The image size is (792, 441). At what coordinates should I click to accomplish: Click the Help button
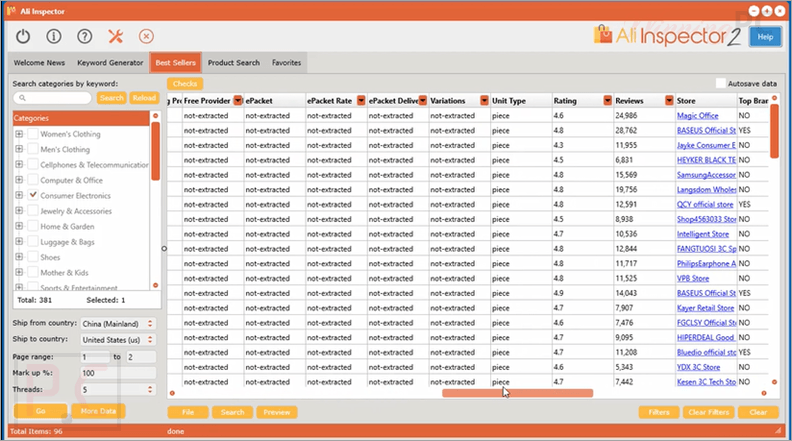765,37
